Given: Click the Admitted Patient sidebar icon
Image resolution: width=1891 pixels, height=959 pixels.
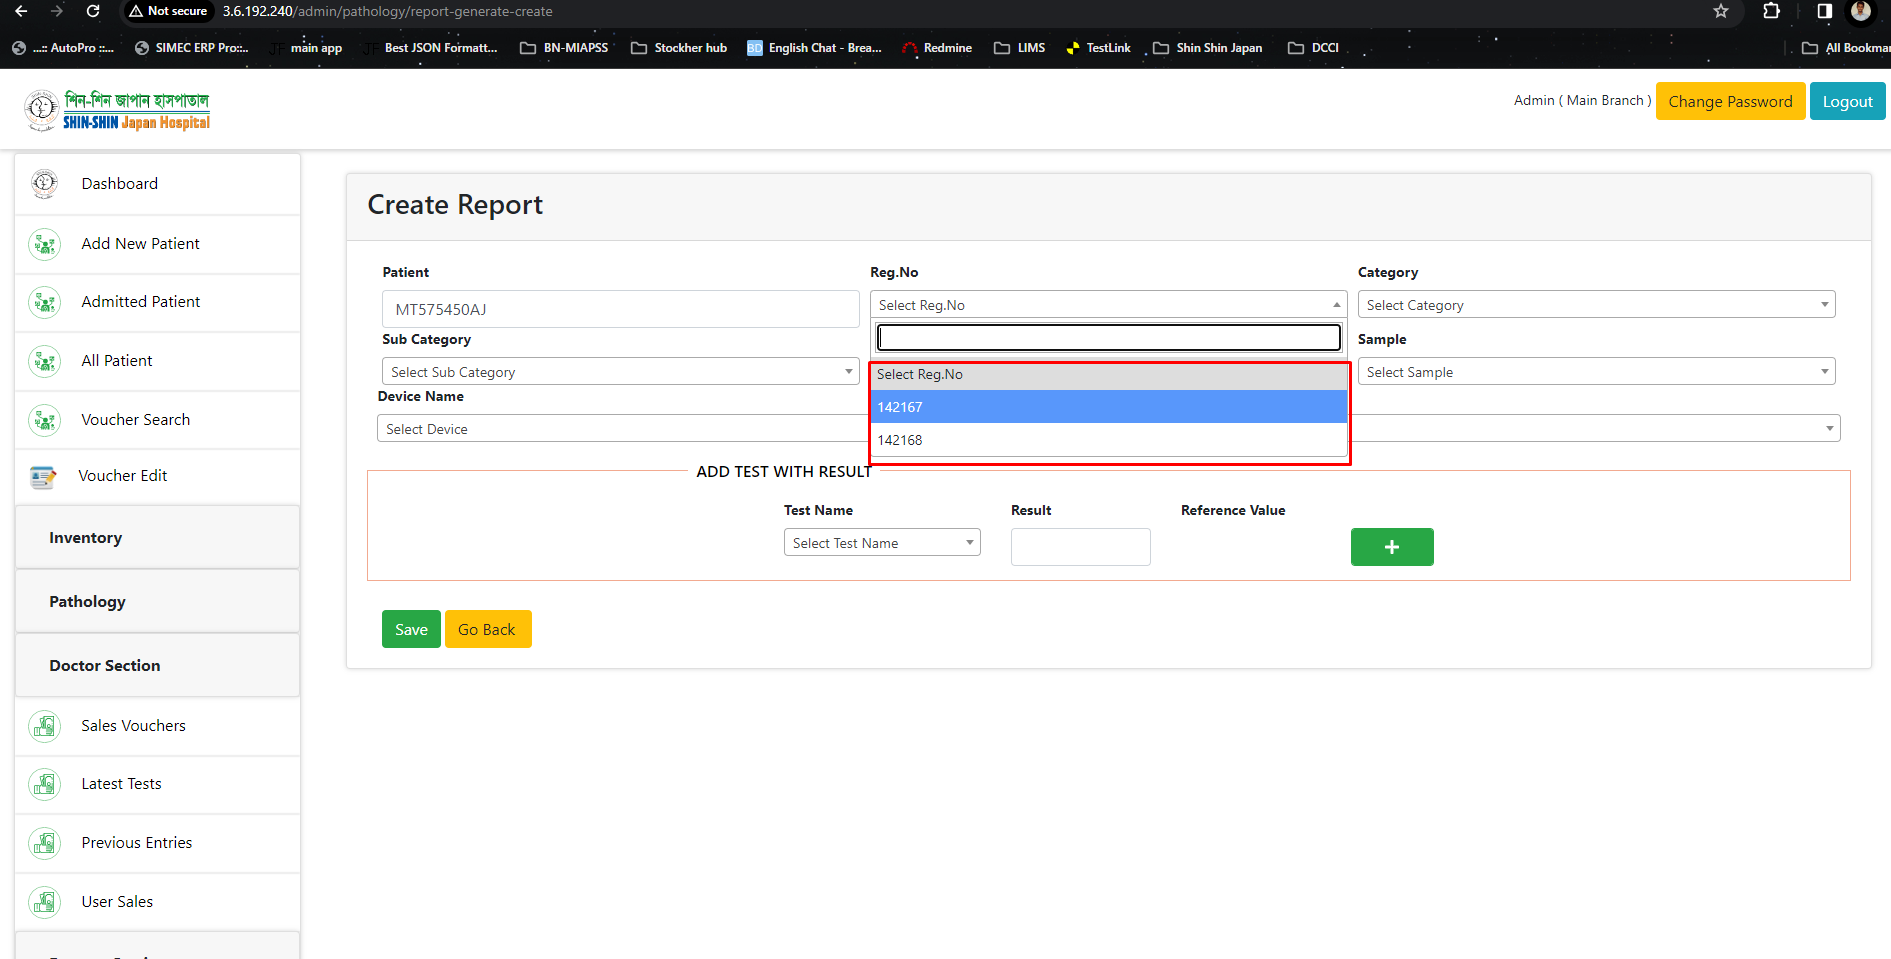Looking at the screenshot, I should [x=44, y=302].
